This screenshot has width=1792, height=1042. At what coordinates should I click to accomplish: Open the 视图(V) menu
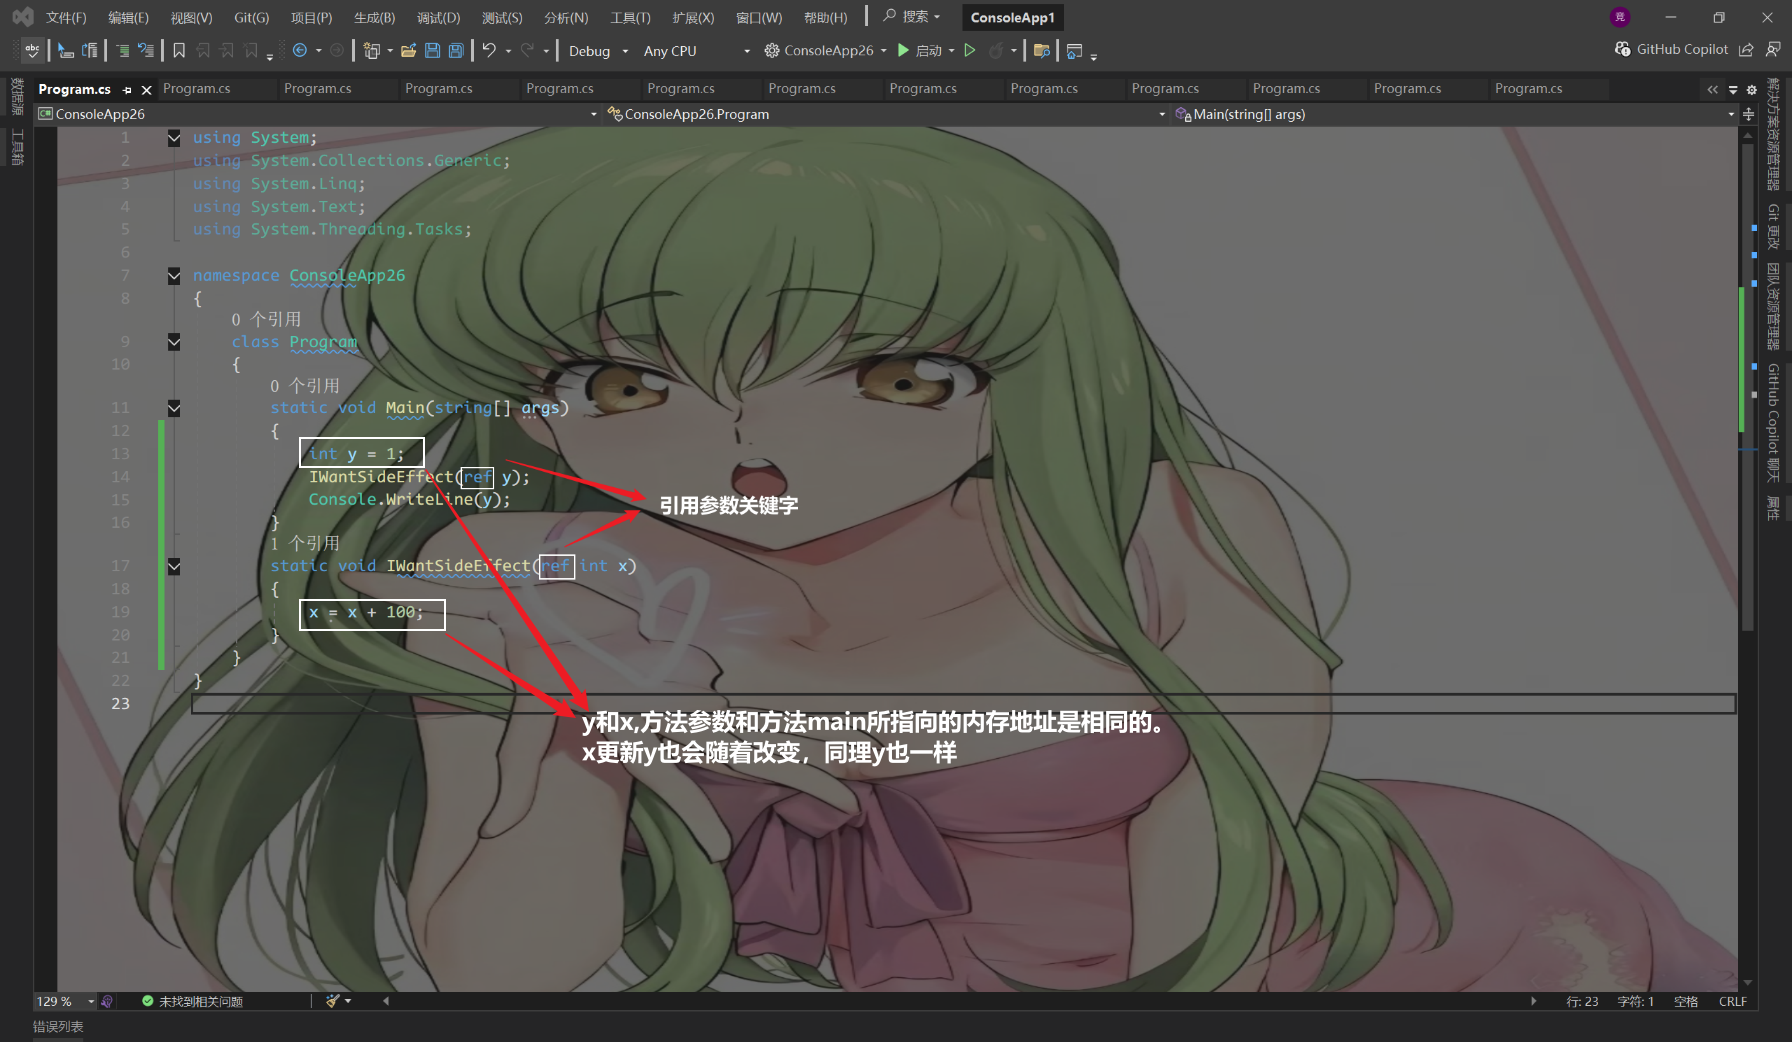(191, 17)
